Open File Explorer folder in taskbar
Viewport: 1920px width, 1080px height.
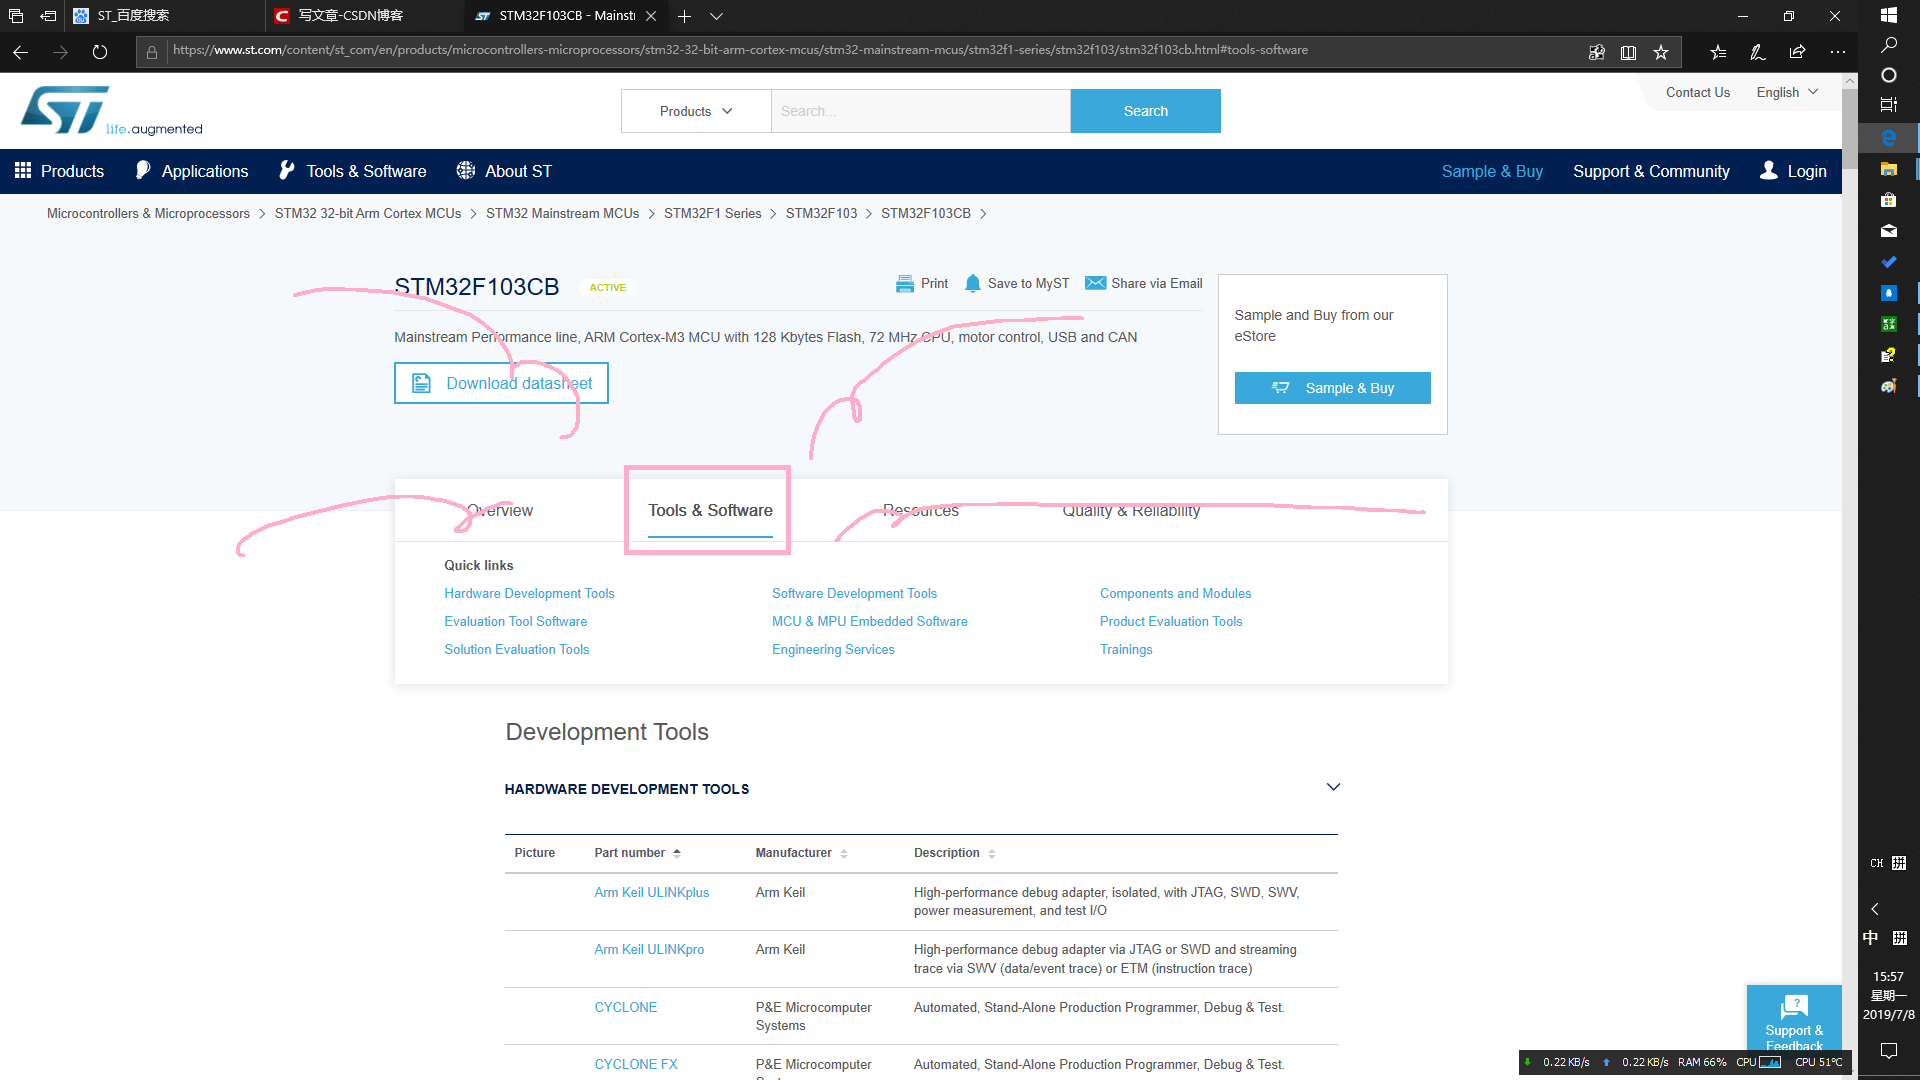pos(1889,169)
